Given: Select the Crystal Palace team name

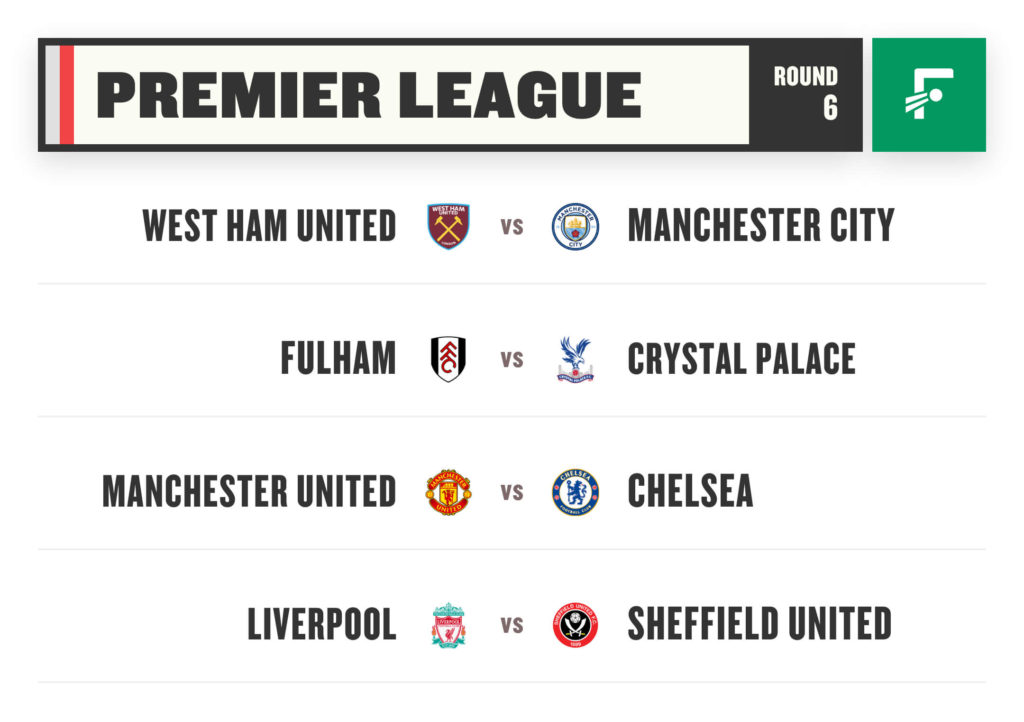Looking at the screenshot, I should click(x=741, y=358).
